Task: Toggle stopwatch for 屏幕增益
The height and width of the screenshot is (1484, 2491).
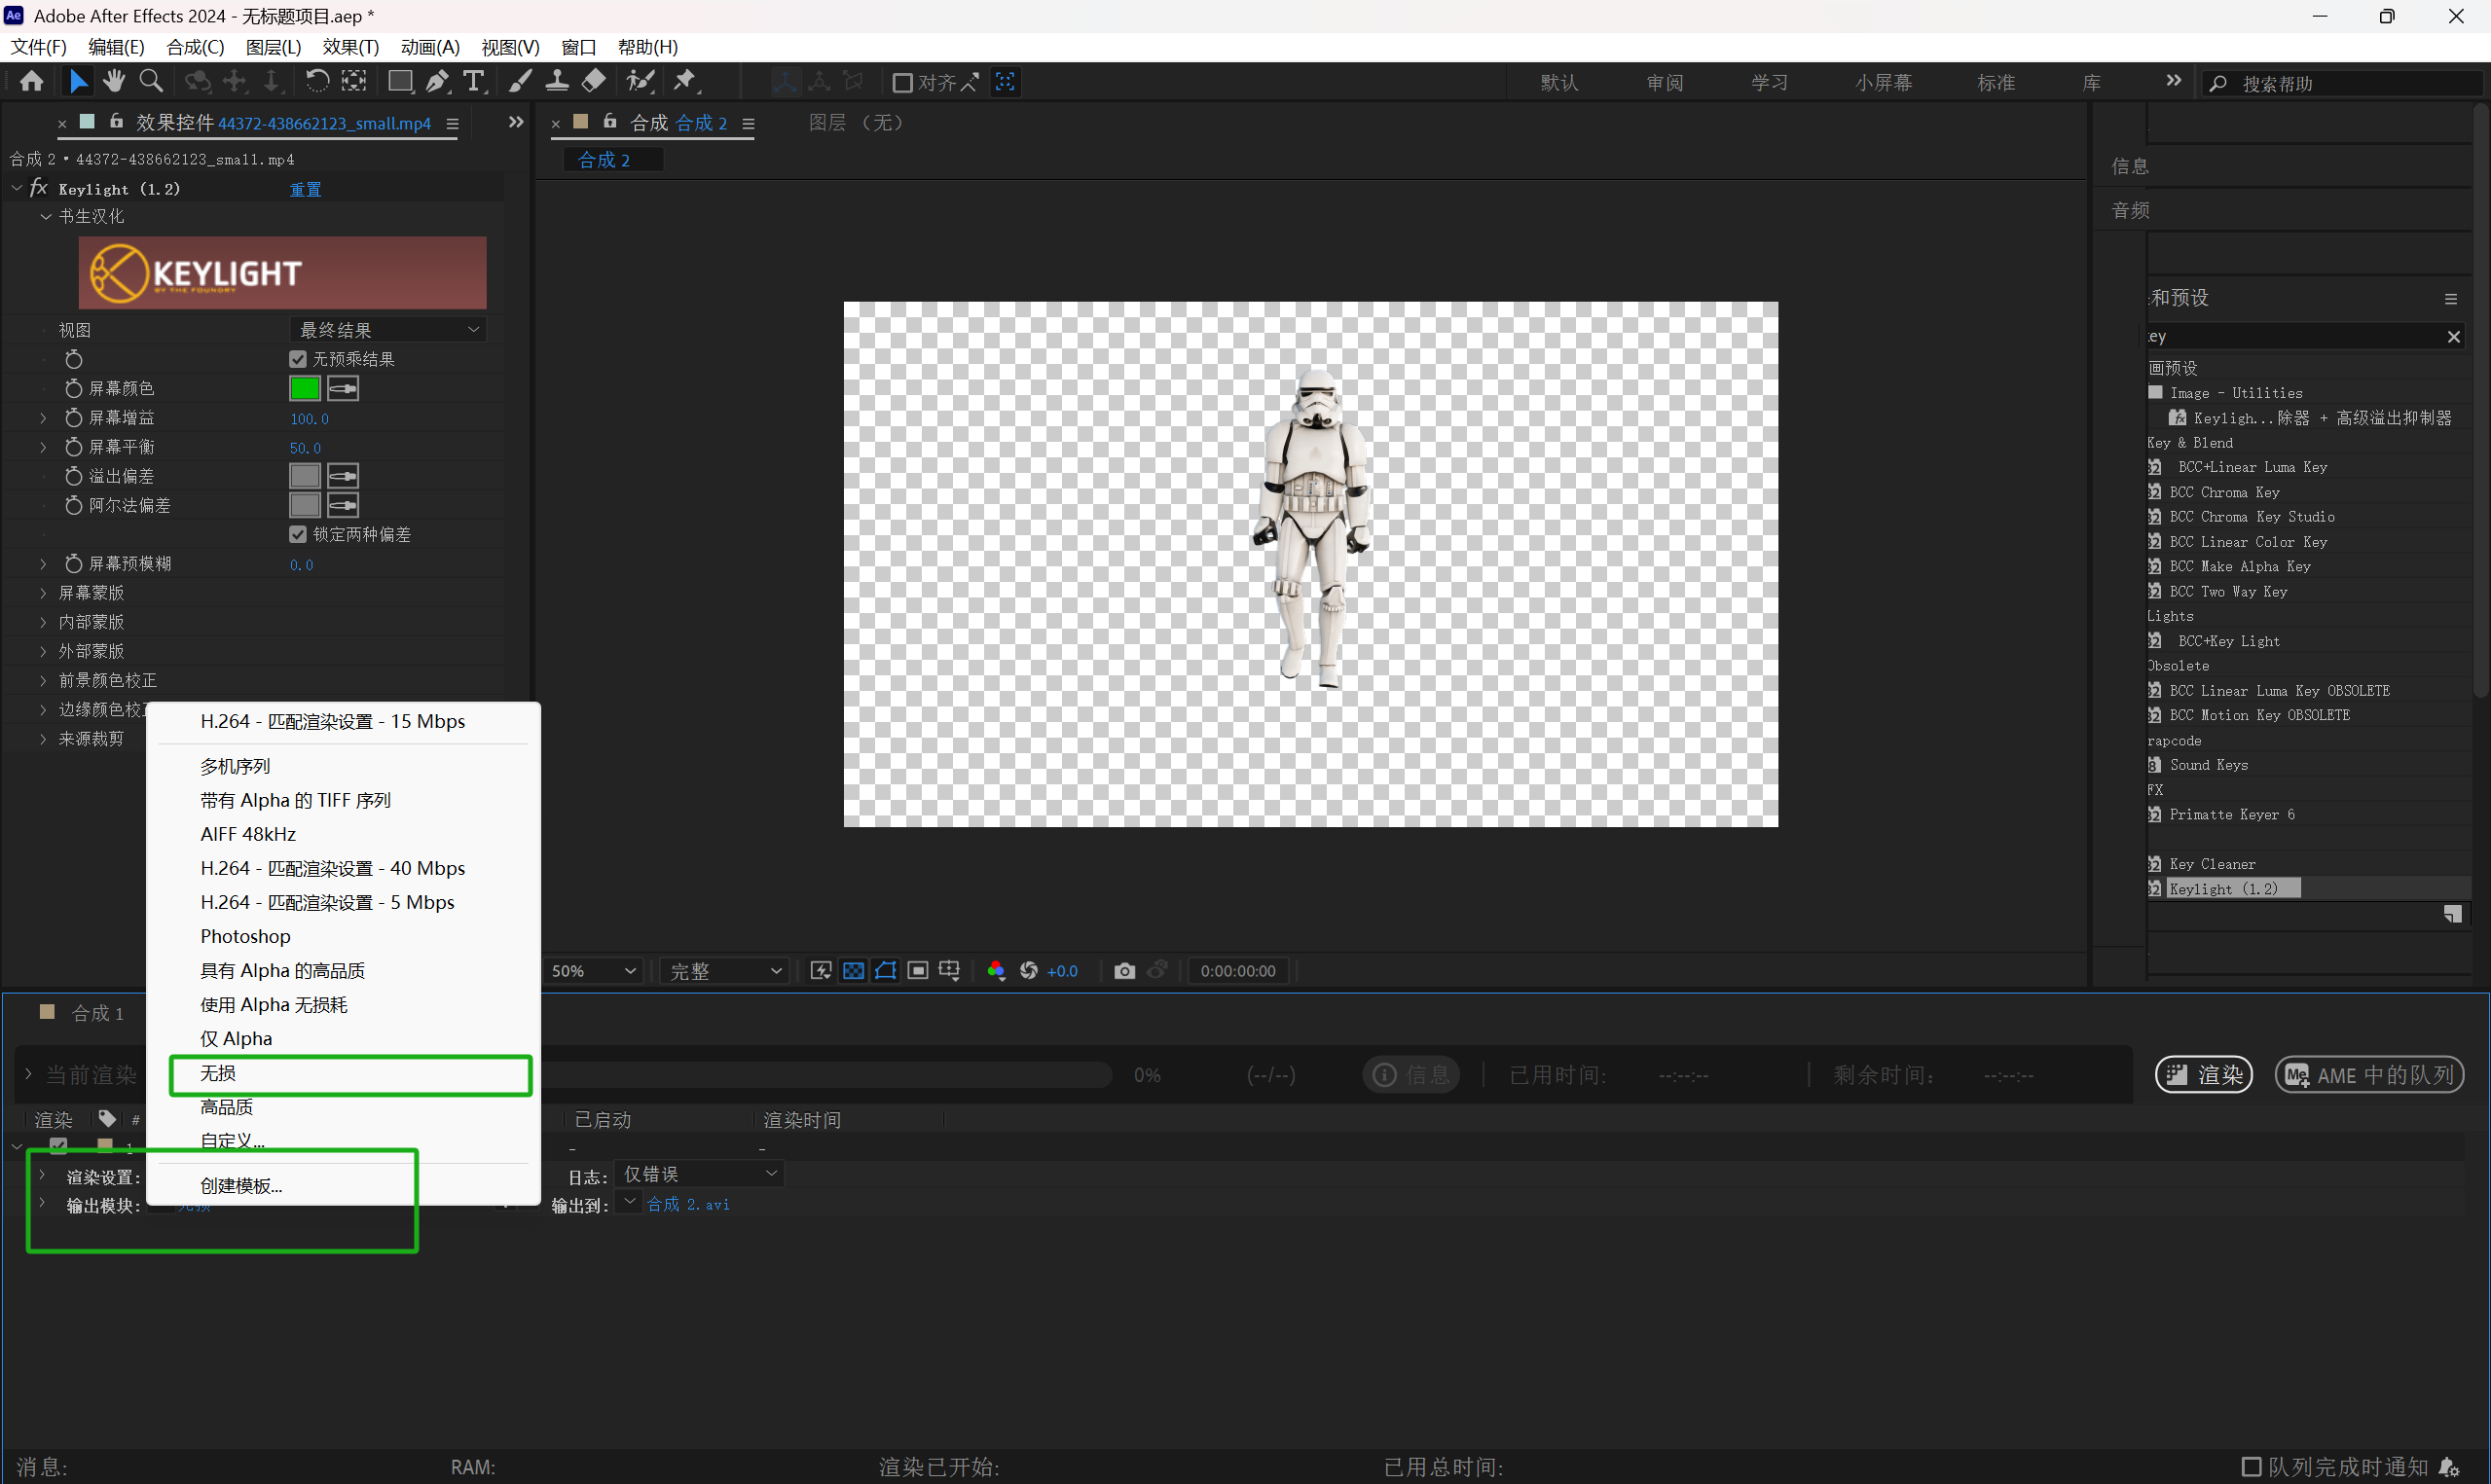Action: pos(73,417)
